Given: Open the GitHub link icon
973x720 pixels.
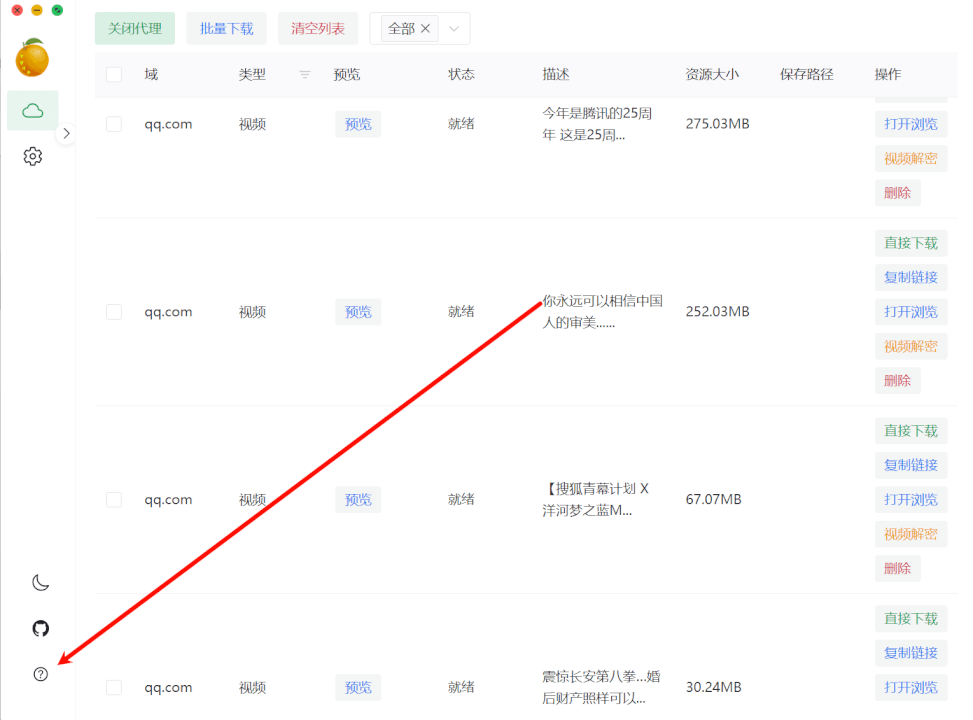Looking at the screenshot, I should click(40, 628).
